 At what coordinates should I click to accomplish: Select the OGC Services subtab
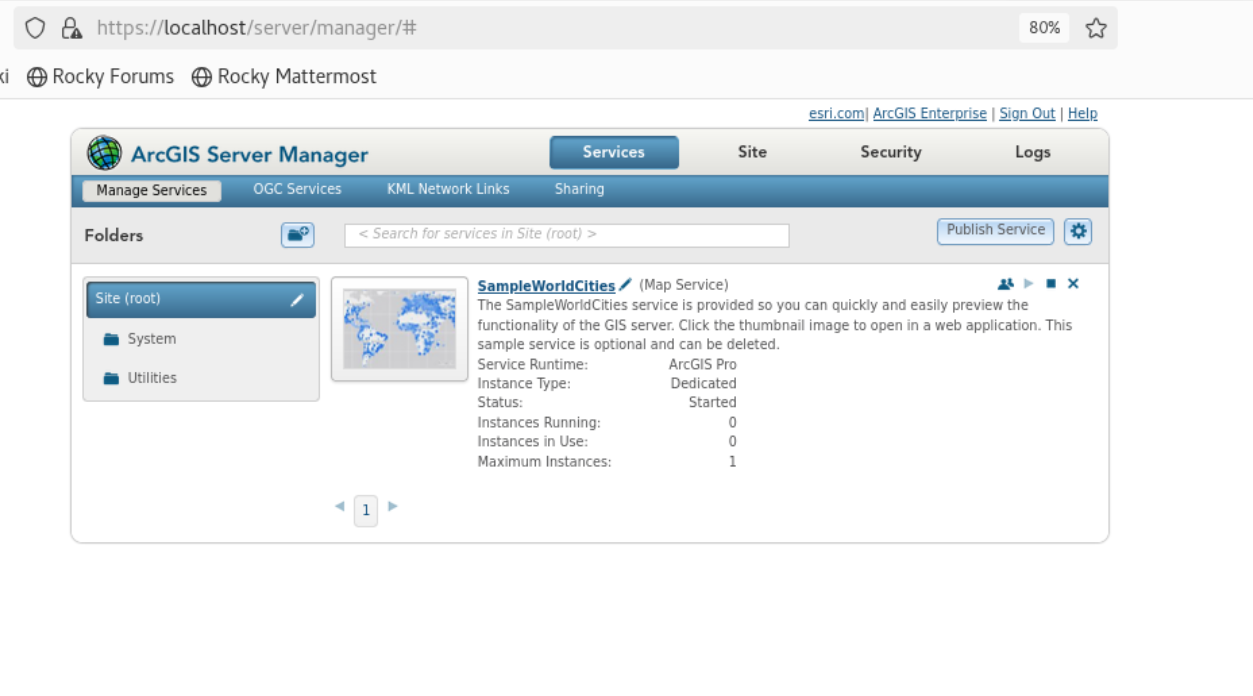pos(297,189)
